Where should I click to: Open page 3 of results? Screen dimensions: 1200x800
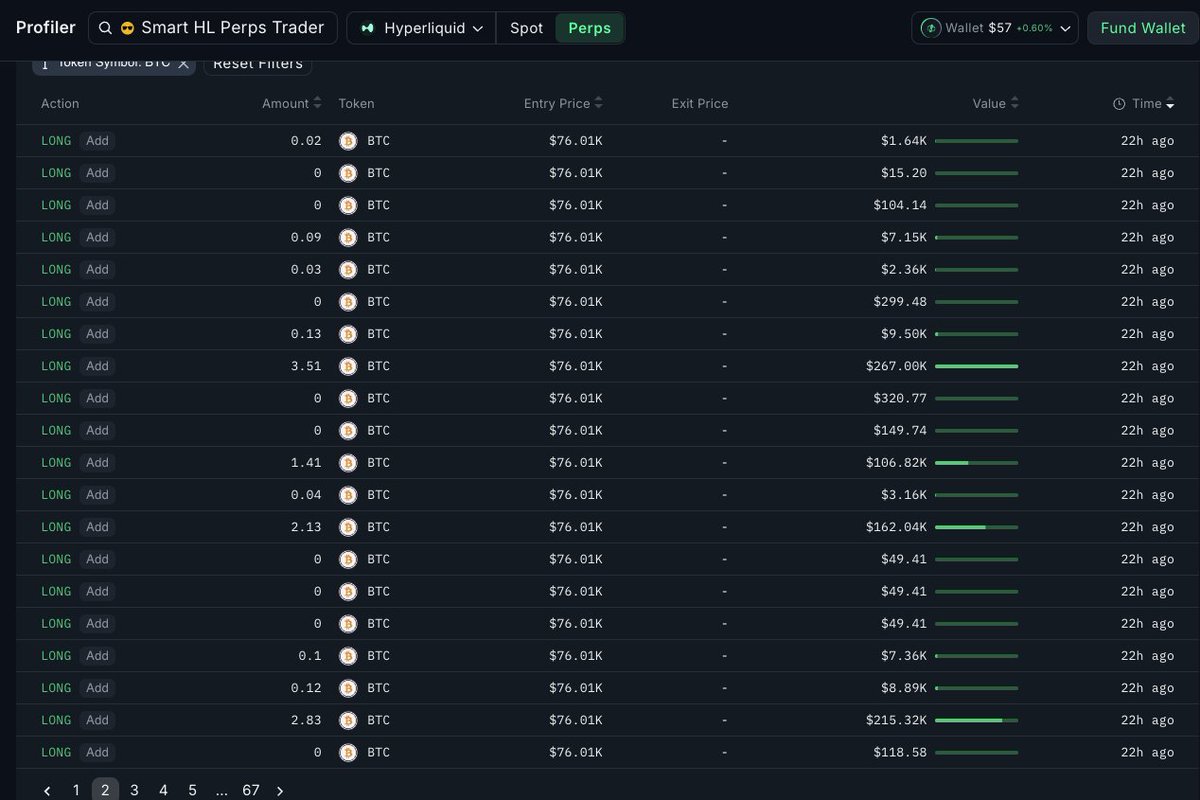tap(134, 790)
